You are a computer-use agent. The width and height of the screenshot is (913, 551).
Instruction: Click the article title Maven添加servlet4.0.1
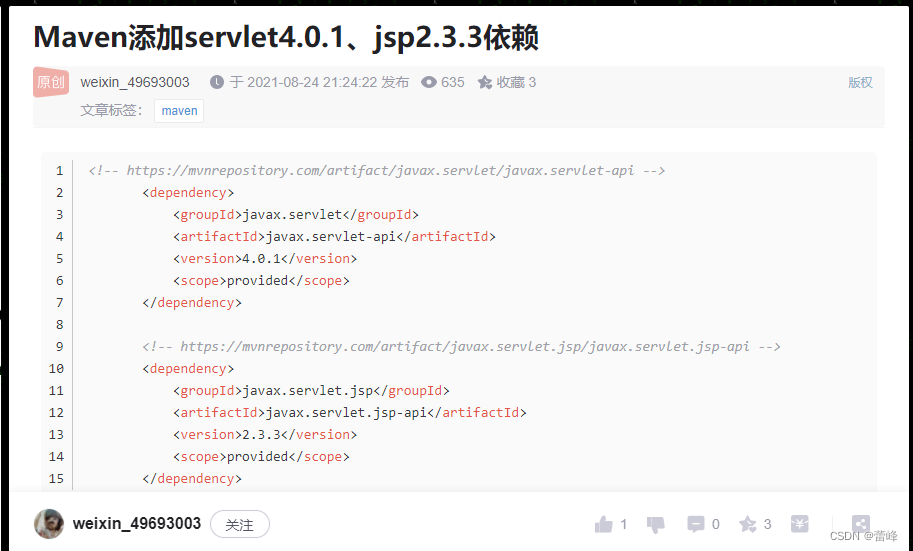pos(286,38)
